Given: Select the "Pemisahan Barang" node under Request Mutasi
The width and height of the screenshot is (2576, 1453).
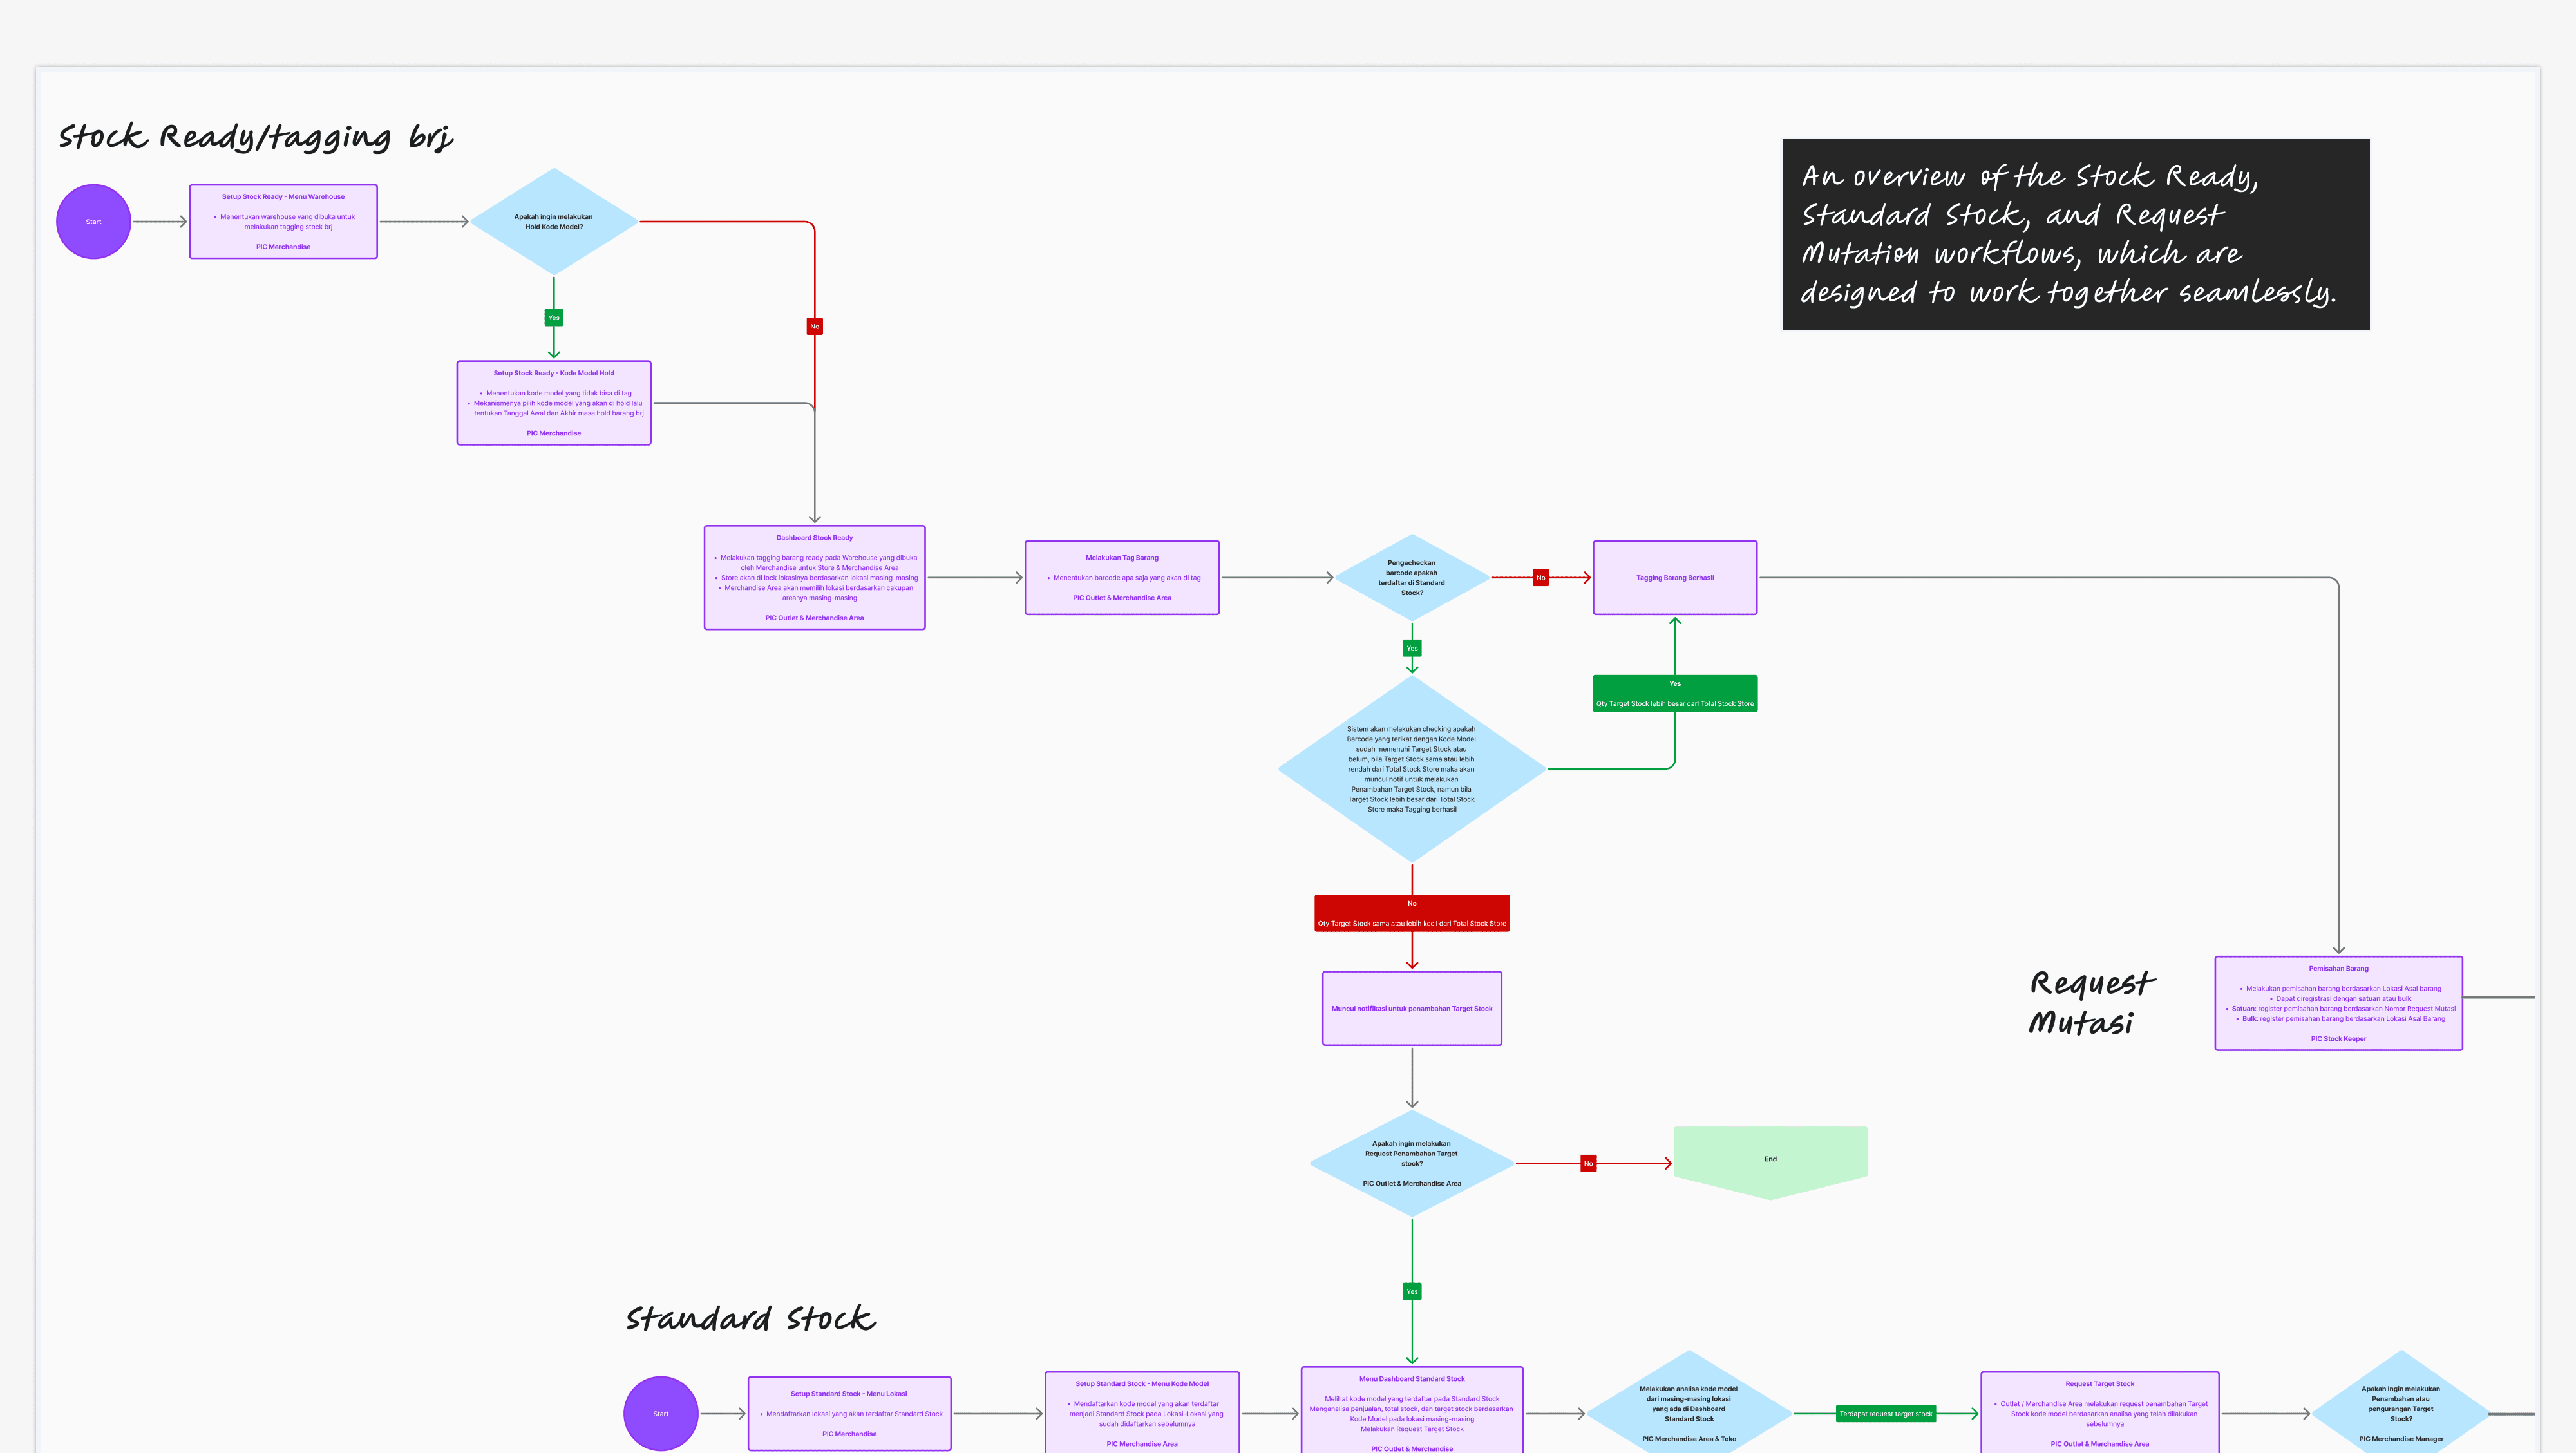Looking at the screenshot, I should point(2338,1003).
